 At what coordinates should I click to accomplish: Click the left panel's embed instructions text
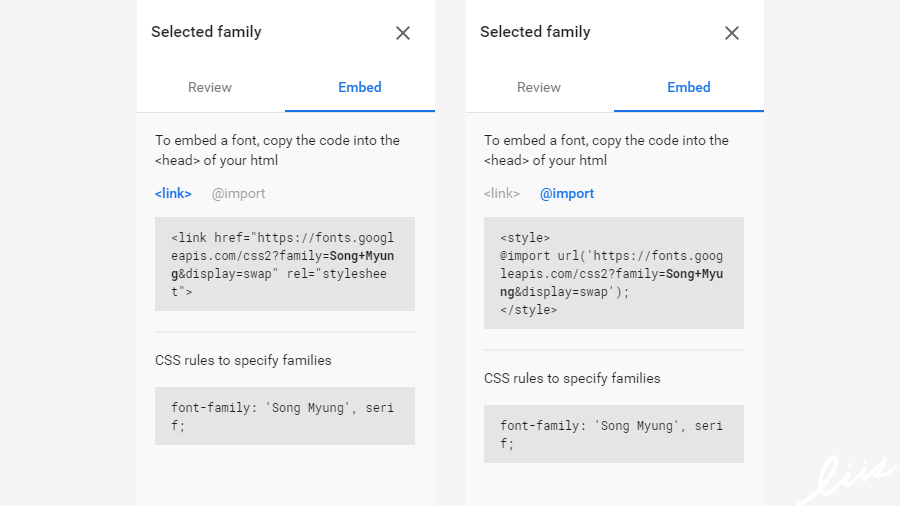tap(277, 150)
